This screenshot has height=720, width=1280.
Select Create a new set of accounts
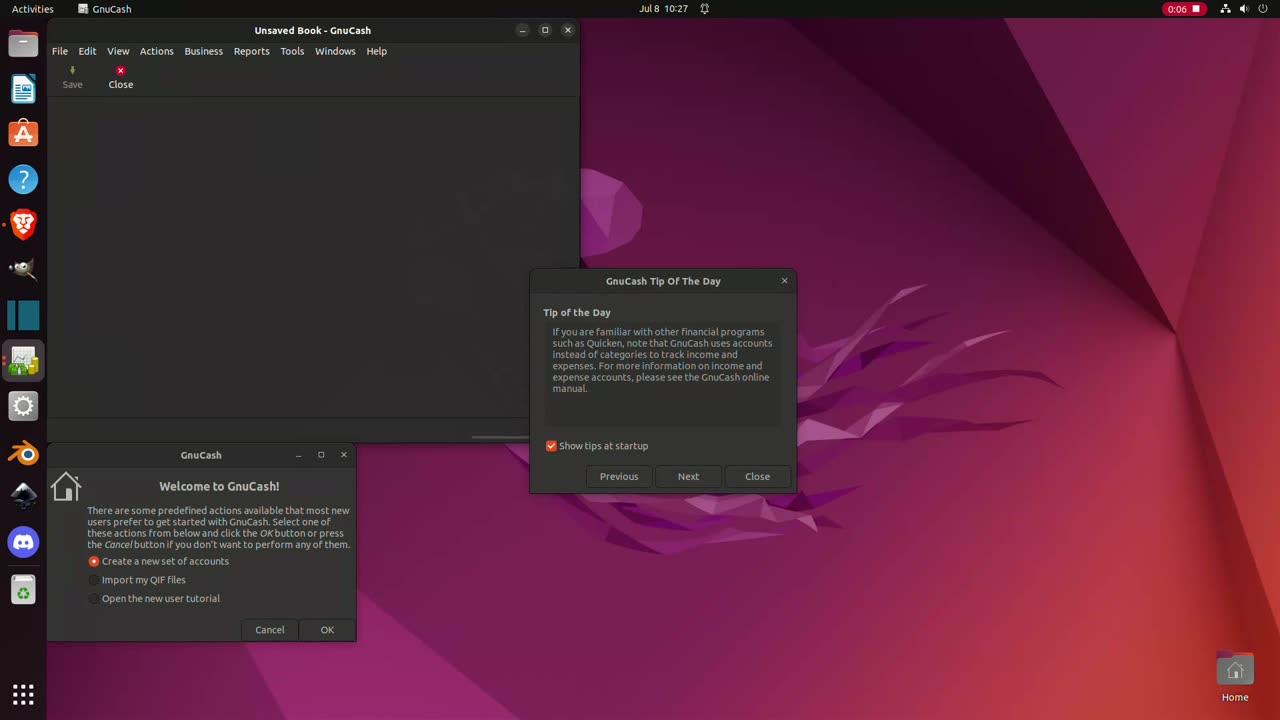(x=159, y=561)
